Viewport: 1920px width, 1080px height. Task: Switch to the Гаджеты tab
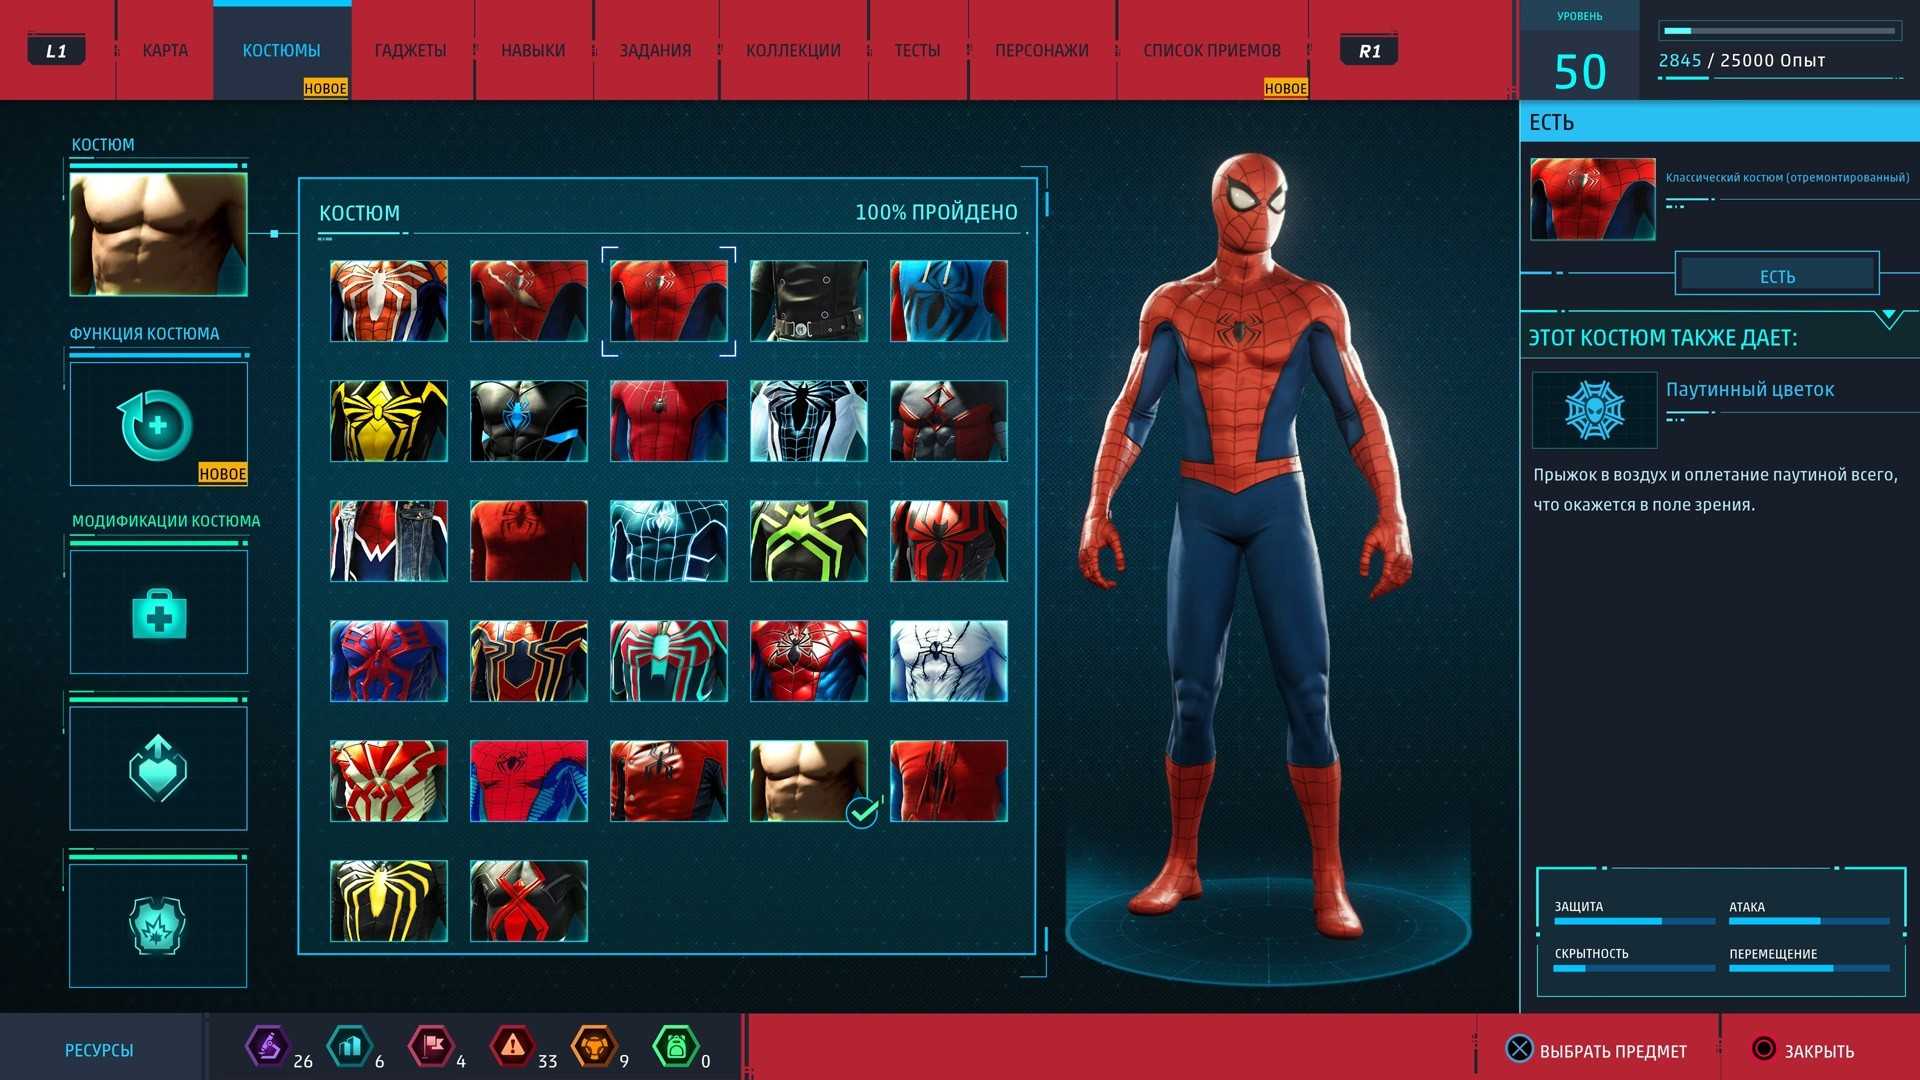[410, 50]
